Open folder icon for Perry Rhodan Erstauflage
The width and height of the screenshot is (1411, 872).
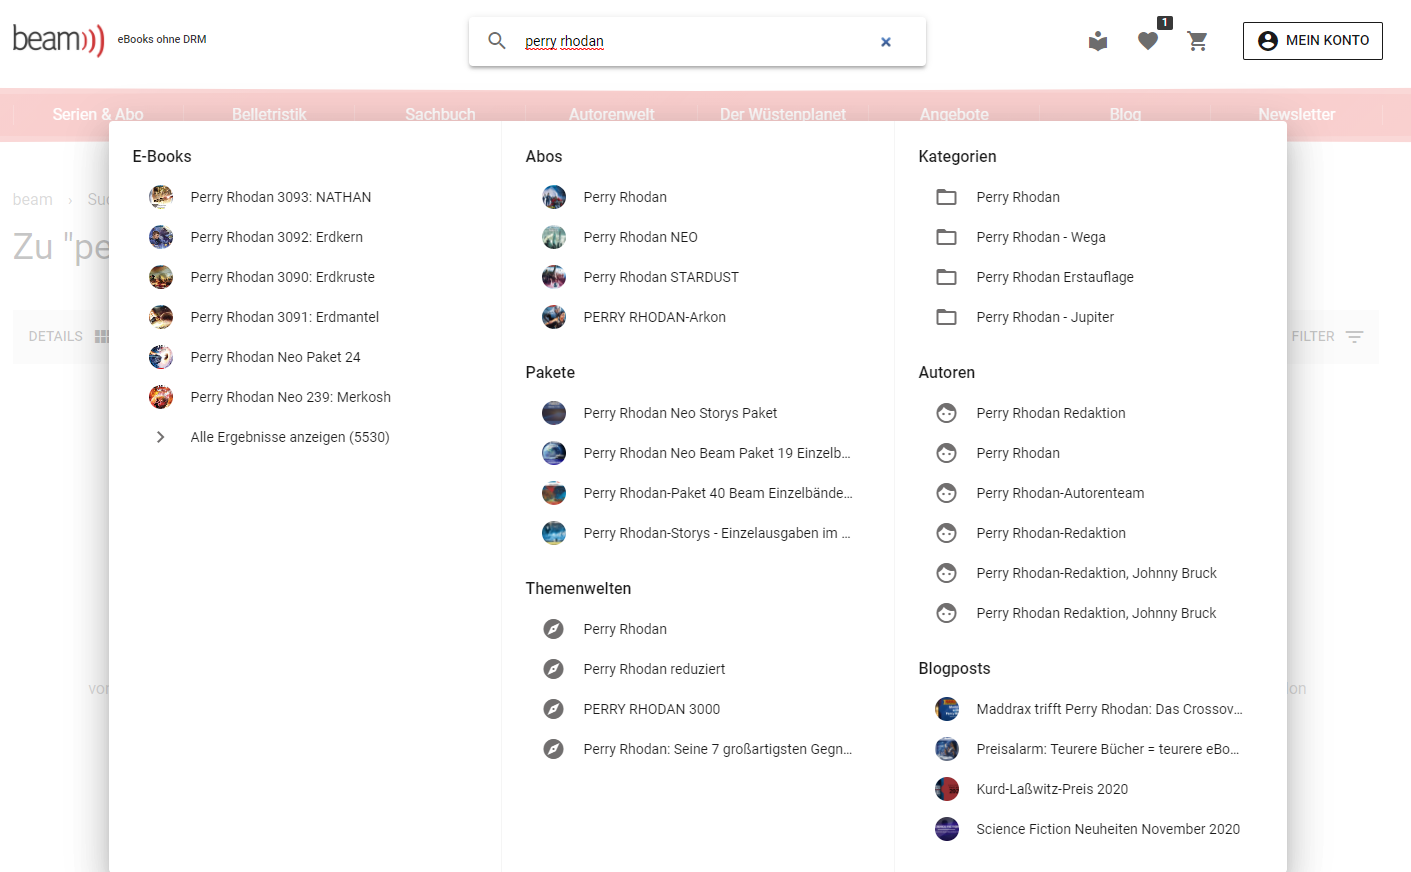(x=946, y=277)
